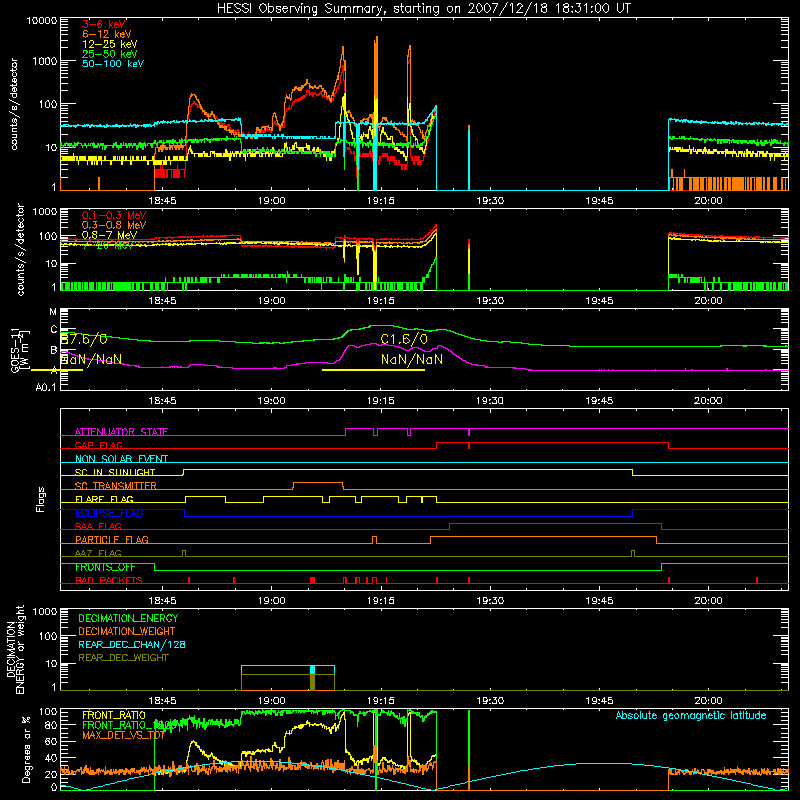Select the 0.3-0.8 MeV legend label
The image size is (800, 800).
click(114, 225)
